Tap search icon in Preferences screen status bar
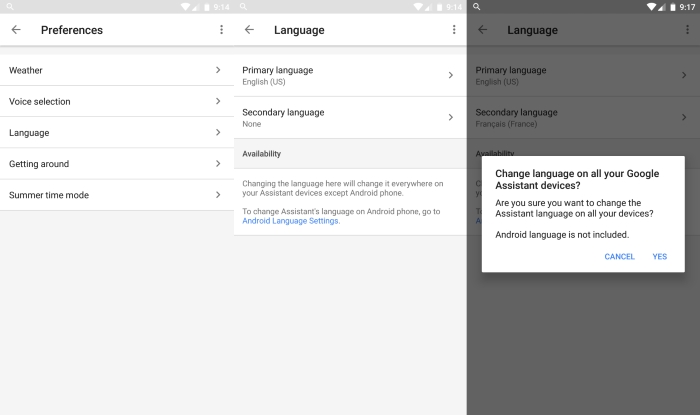Image resolution: width=700 pixels, height=415 pixels. [9, 6]
